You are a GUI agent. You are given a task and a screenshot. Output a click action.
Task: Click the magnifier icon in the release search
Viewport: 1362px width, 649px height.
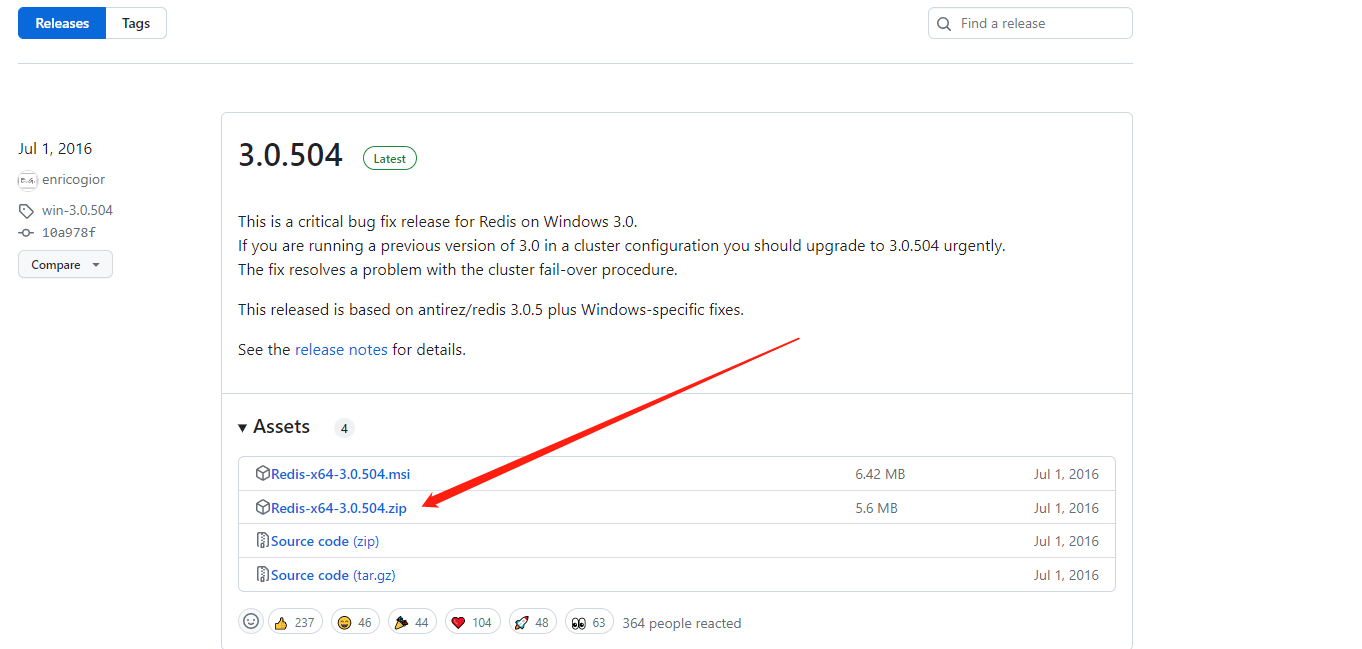[943, 22]
